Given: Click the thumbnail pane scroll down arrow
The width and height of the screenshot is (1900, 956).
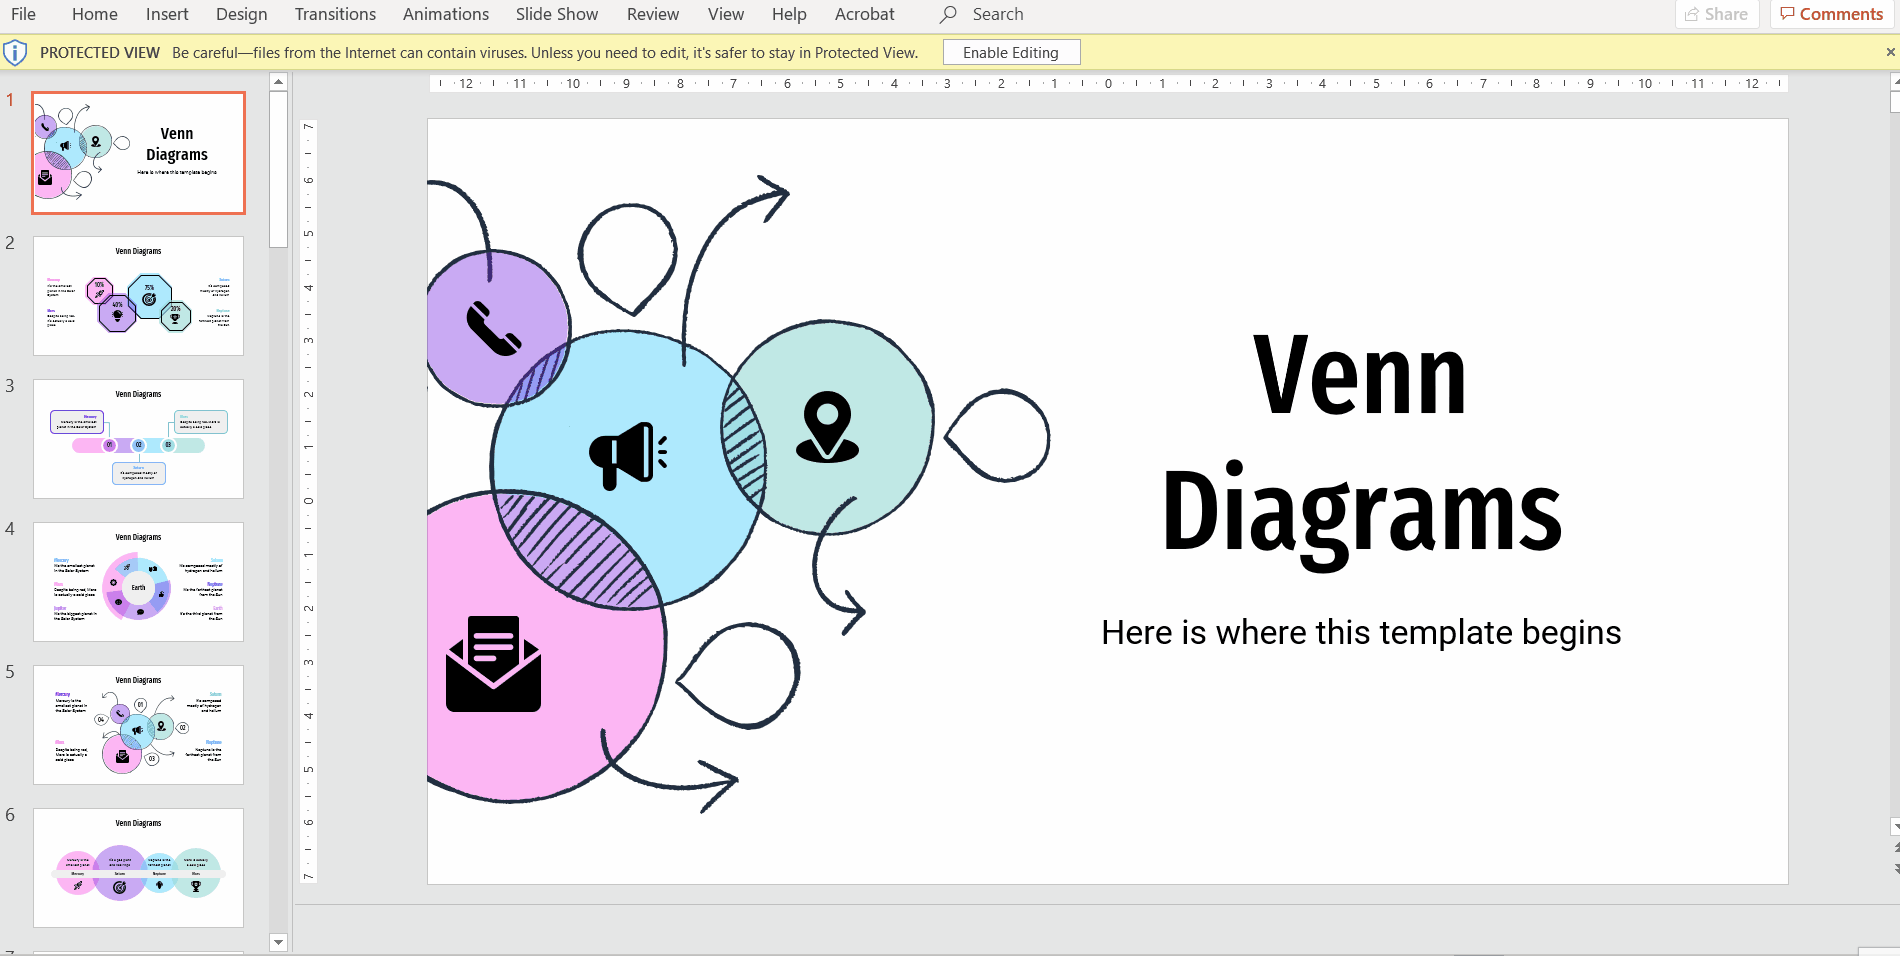Looking at the screenshot, I should [x=279, y=942].
